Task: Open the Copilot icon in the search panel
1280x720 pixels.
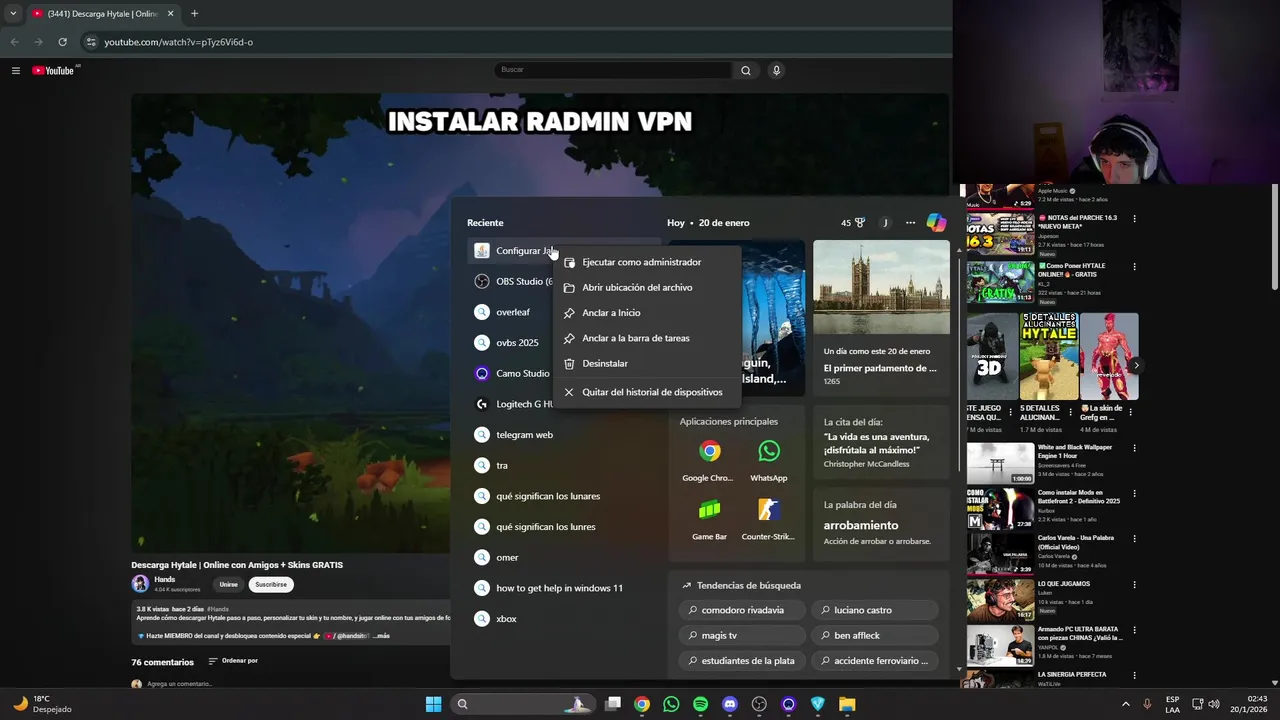Action: coord(936,223)
